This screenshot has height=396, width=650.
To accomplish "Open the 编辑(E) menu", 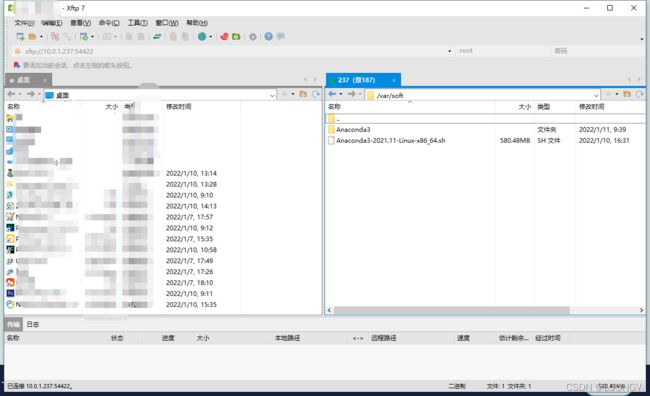I will (52, 23).
